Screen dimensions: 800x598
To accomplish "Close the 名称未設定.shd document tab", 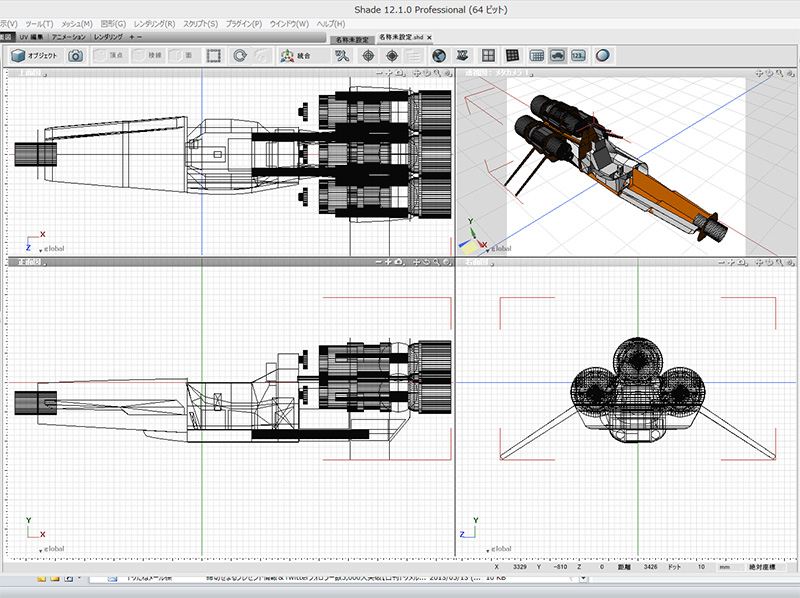I will pyautogui.click(x=429, y=37).
